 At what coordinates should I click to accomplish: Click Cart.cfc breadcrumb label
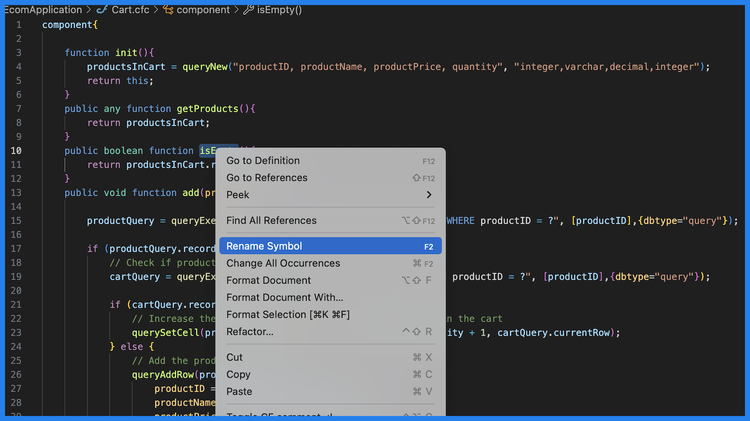pos(131,10)
